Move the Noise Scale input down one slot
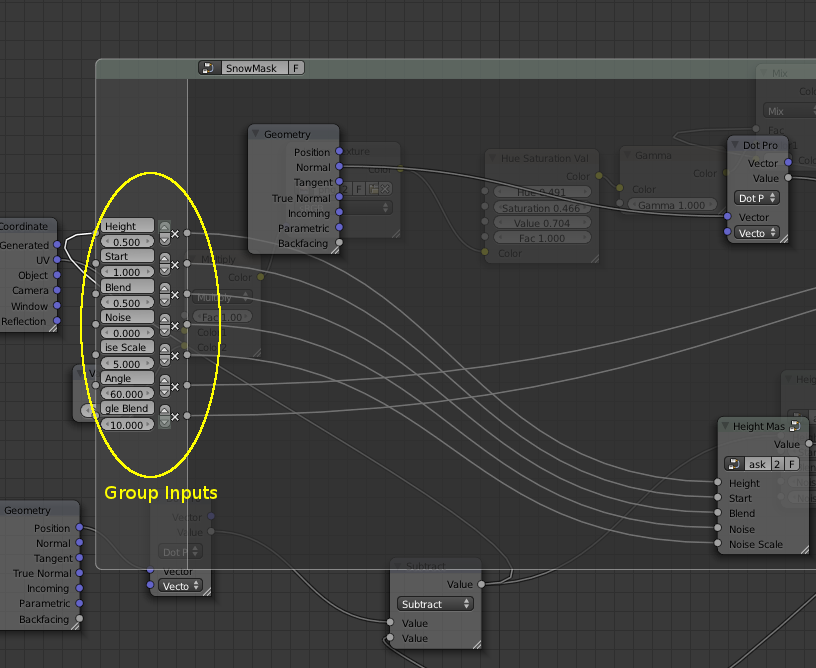The height and width of the screenshot is (668, 816). tap(164, 361)
